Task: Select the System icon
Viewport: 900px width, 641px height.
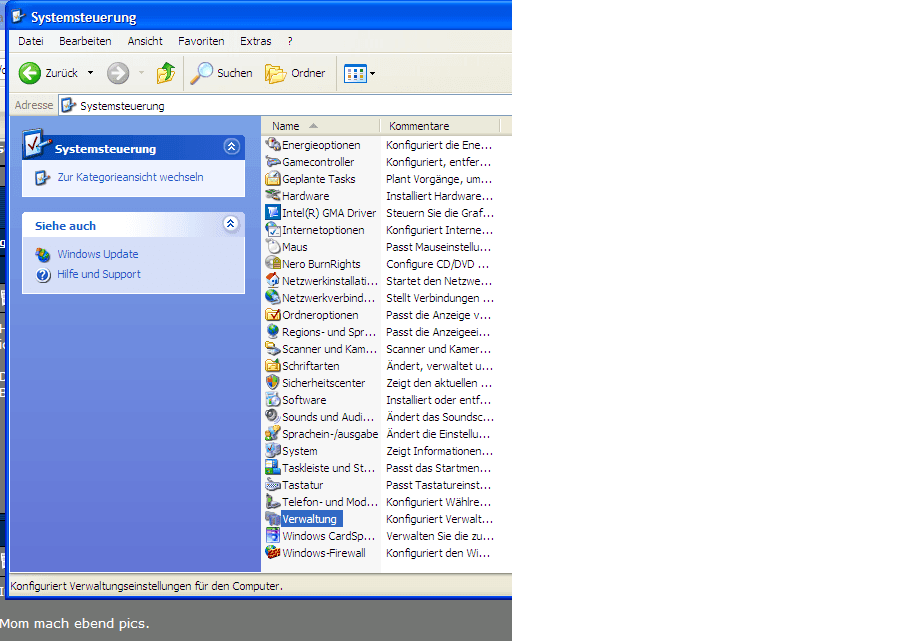Action: (273, 451)
